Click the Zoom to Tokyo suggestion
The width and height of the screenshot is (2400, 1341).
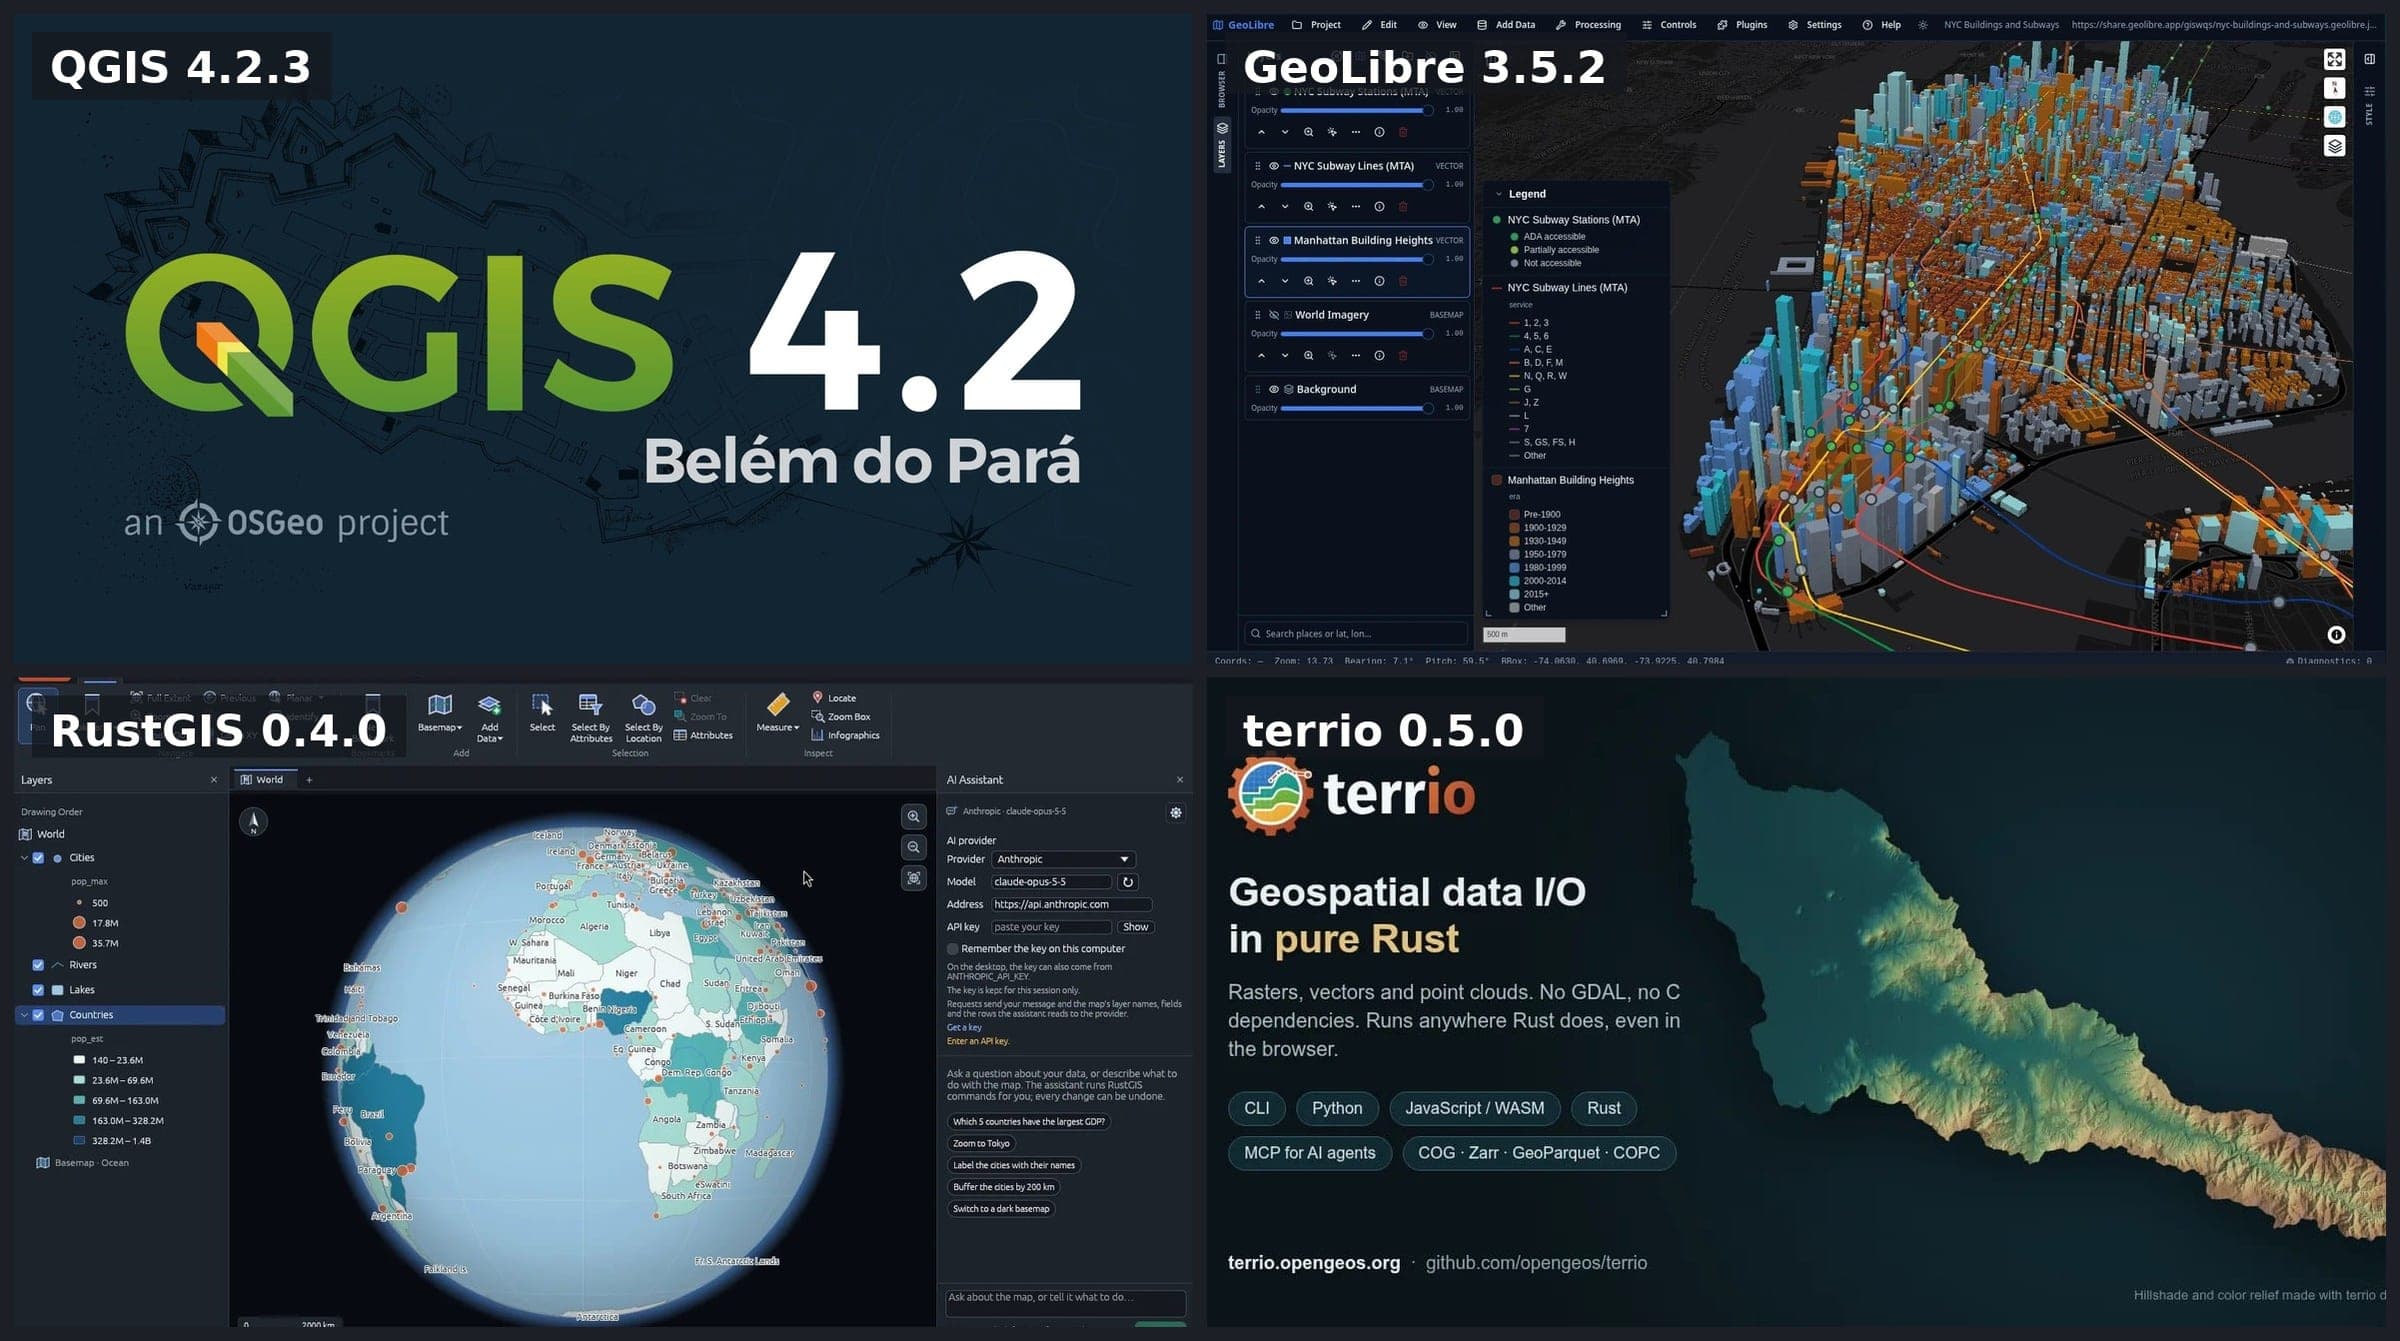point(981,1144)
